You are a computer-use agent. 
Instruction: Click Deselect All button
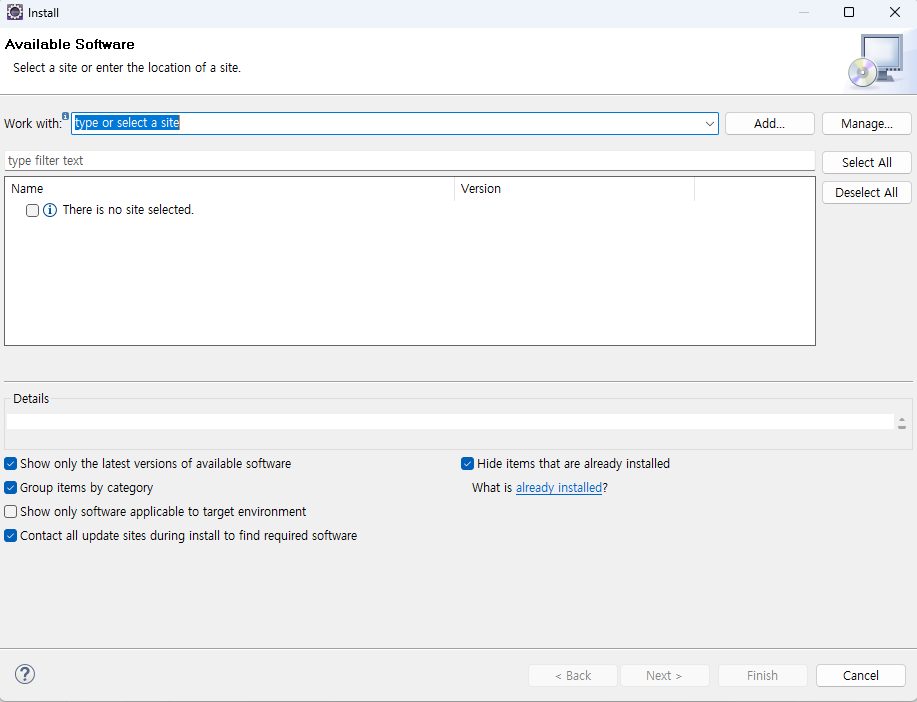pyautogui.click(x=867, y=192)
